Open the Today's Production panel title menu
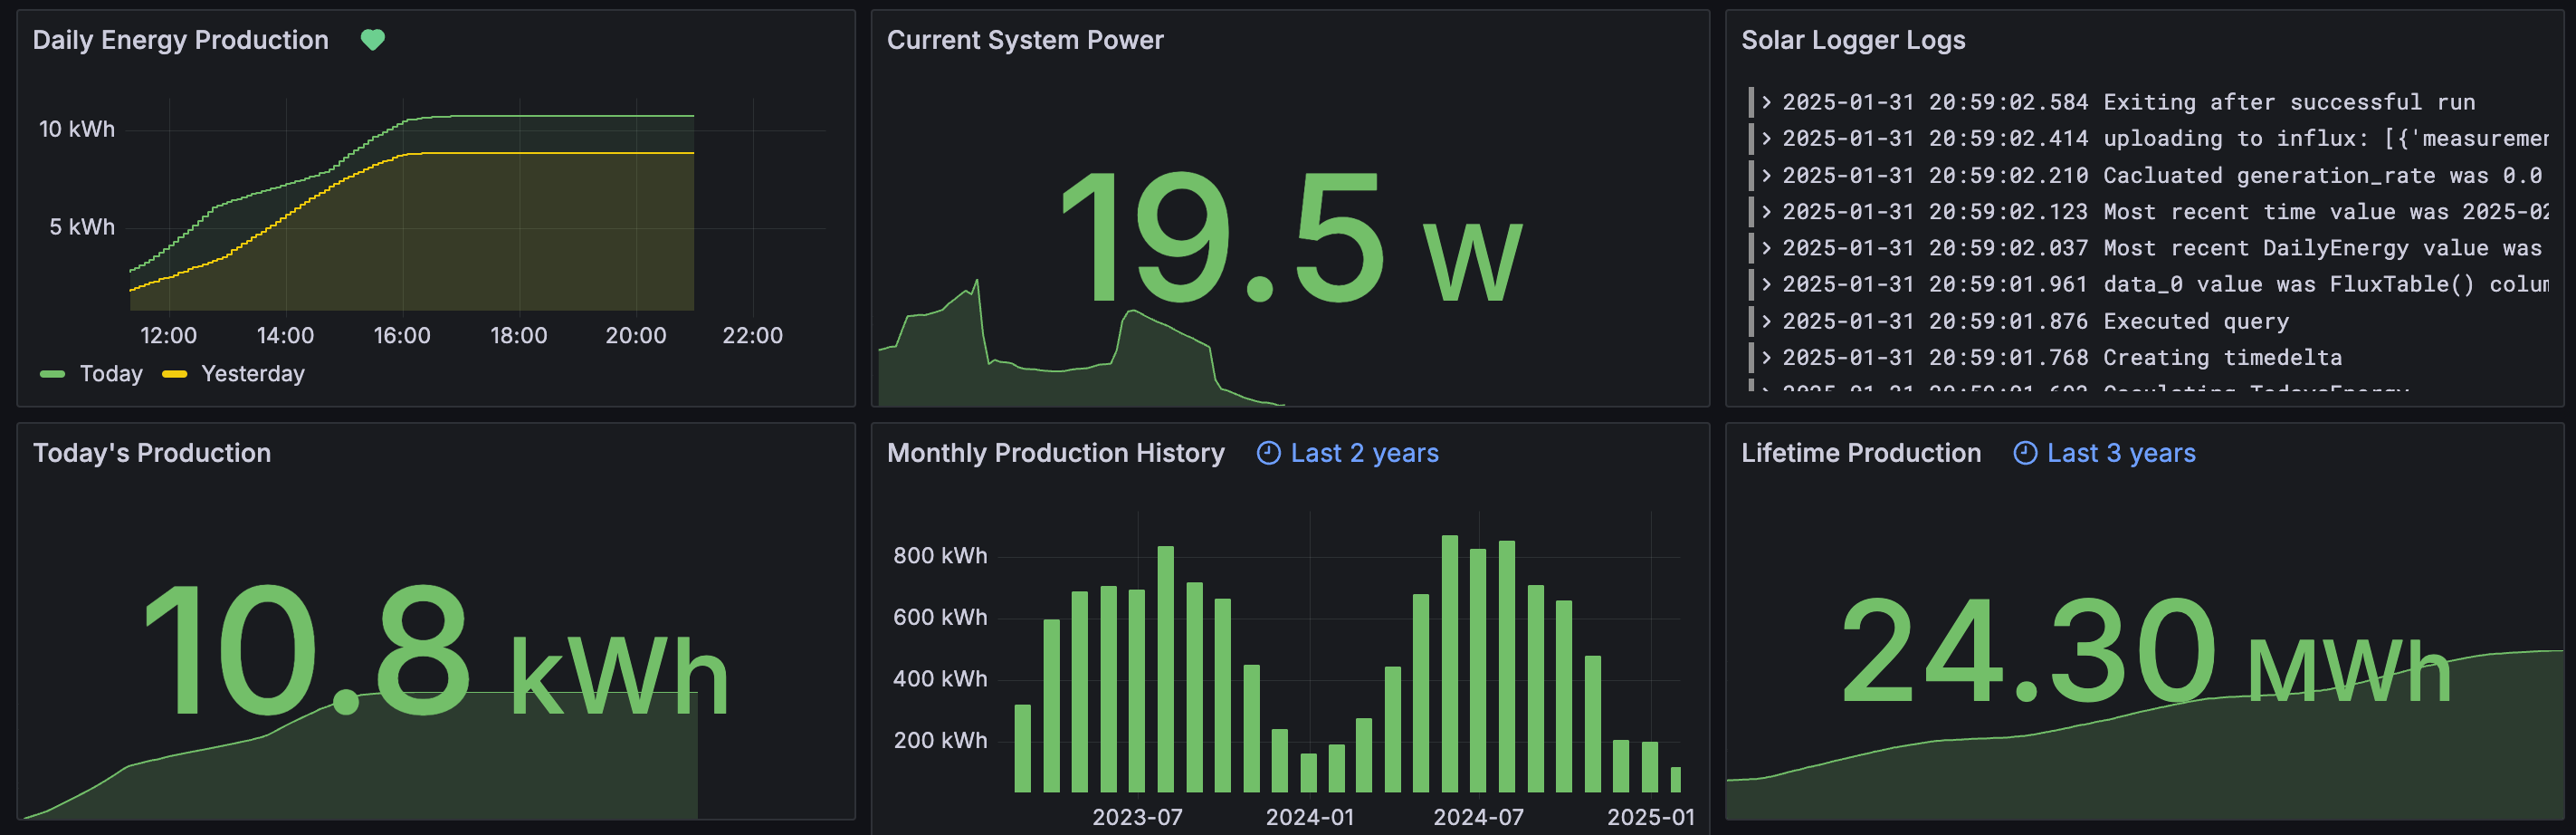 (x=151, y=453)
